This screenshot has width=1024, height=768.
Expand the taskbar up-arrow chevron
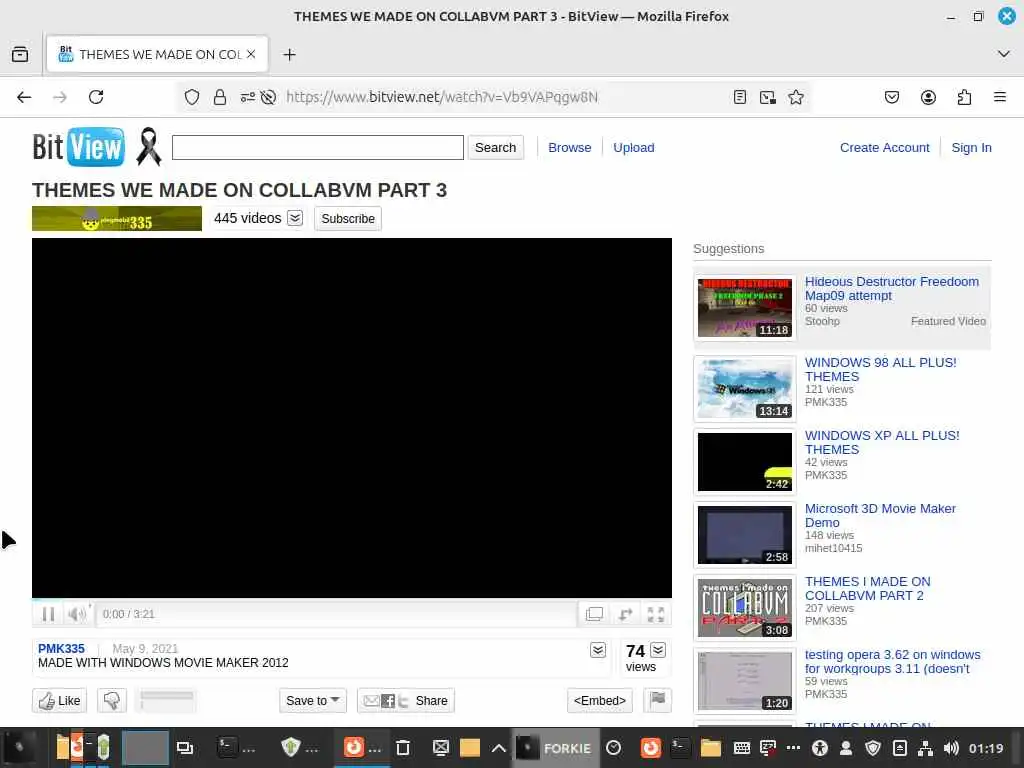tap(498, 748)
